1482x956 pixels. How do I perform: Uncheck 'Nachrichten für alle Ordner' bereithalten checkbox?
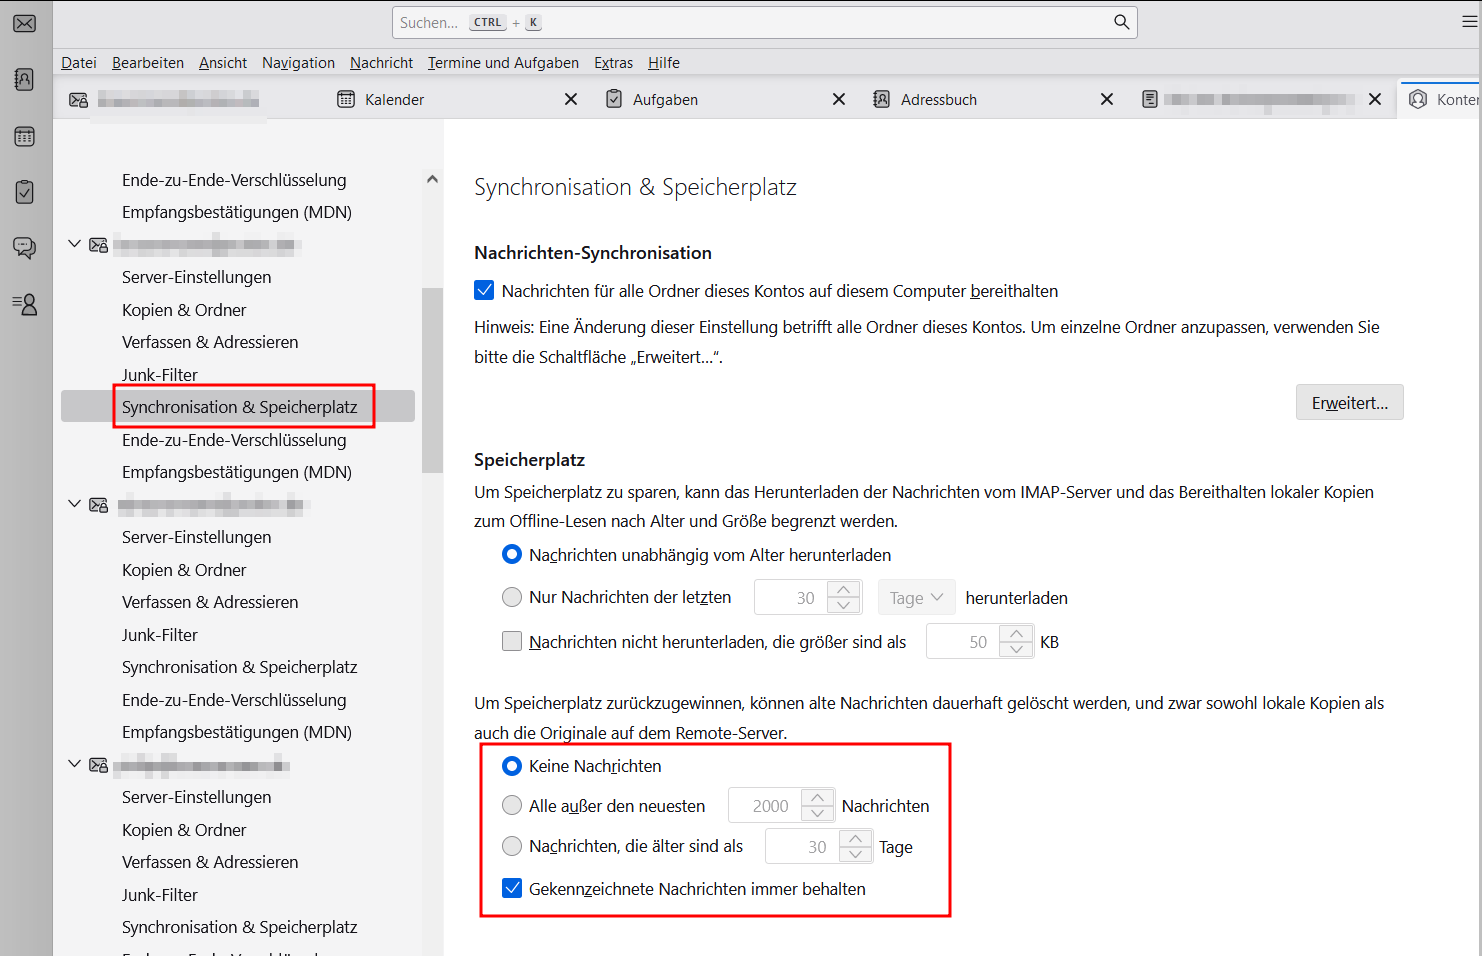(484, 291)
